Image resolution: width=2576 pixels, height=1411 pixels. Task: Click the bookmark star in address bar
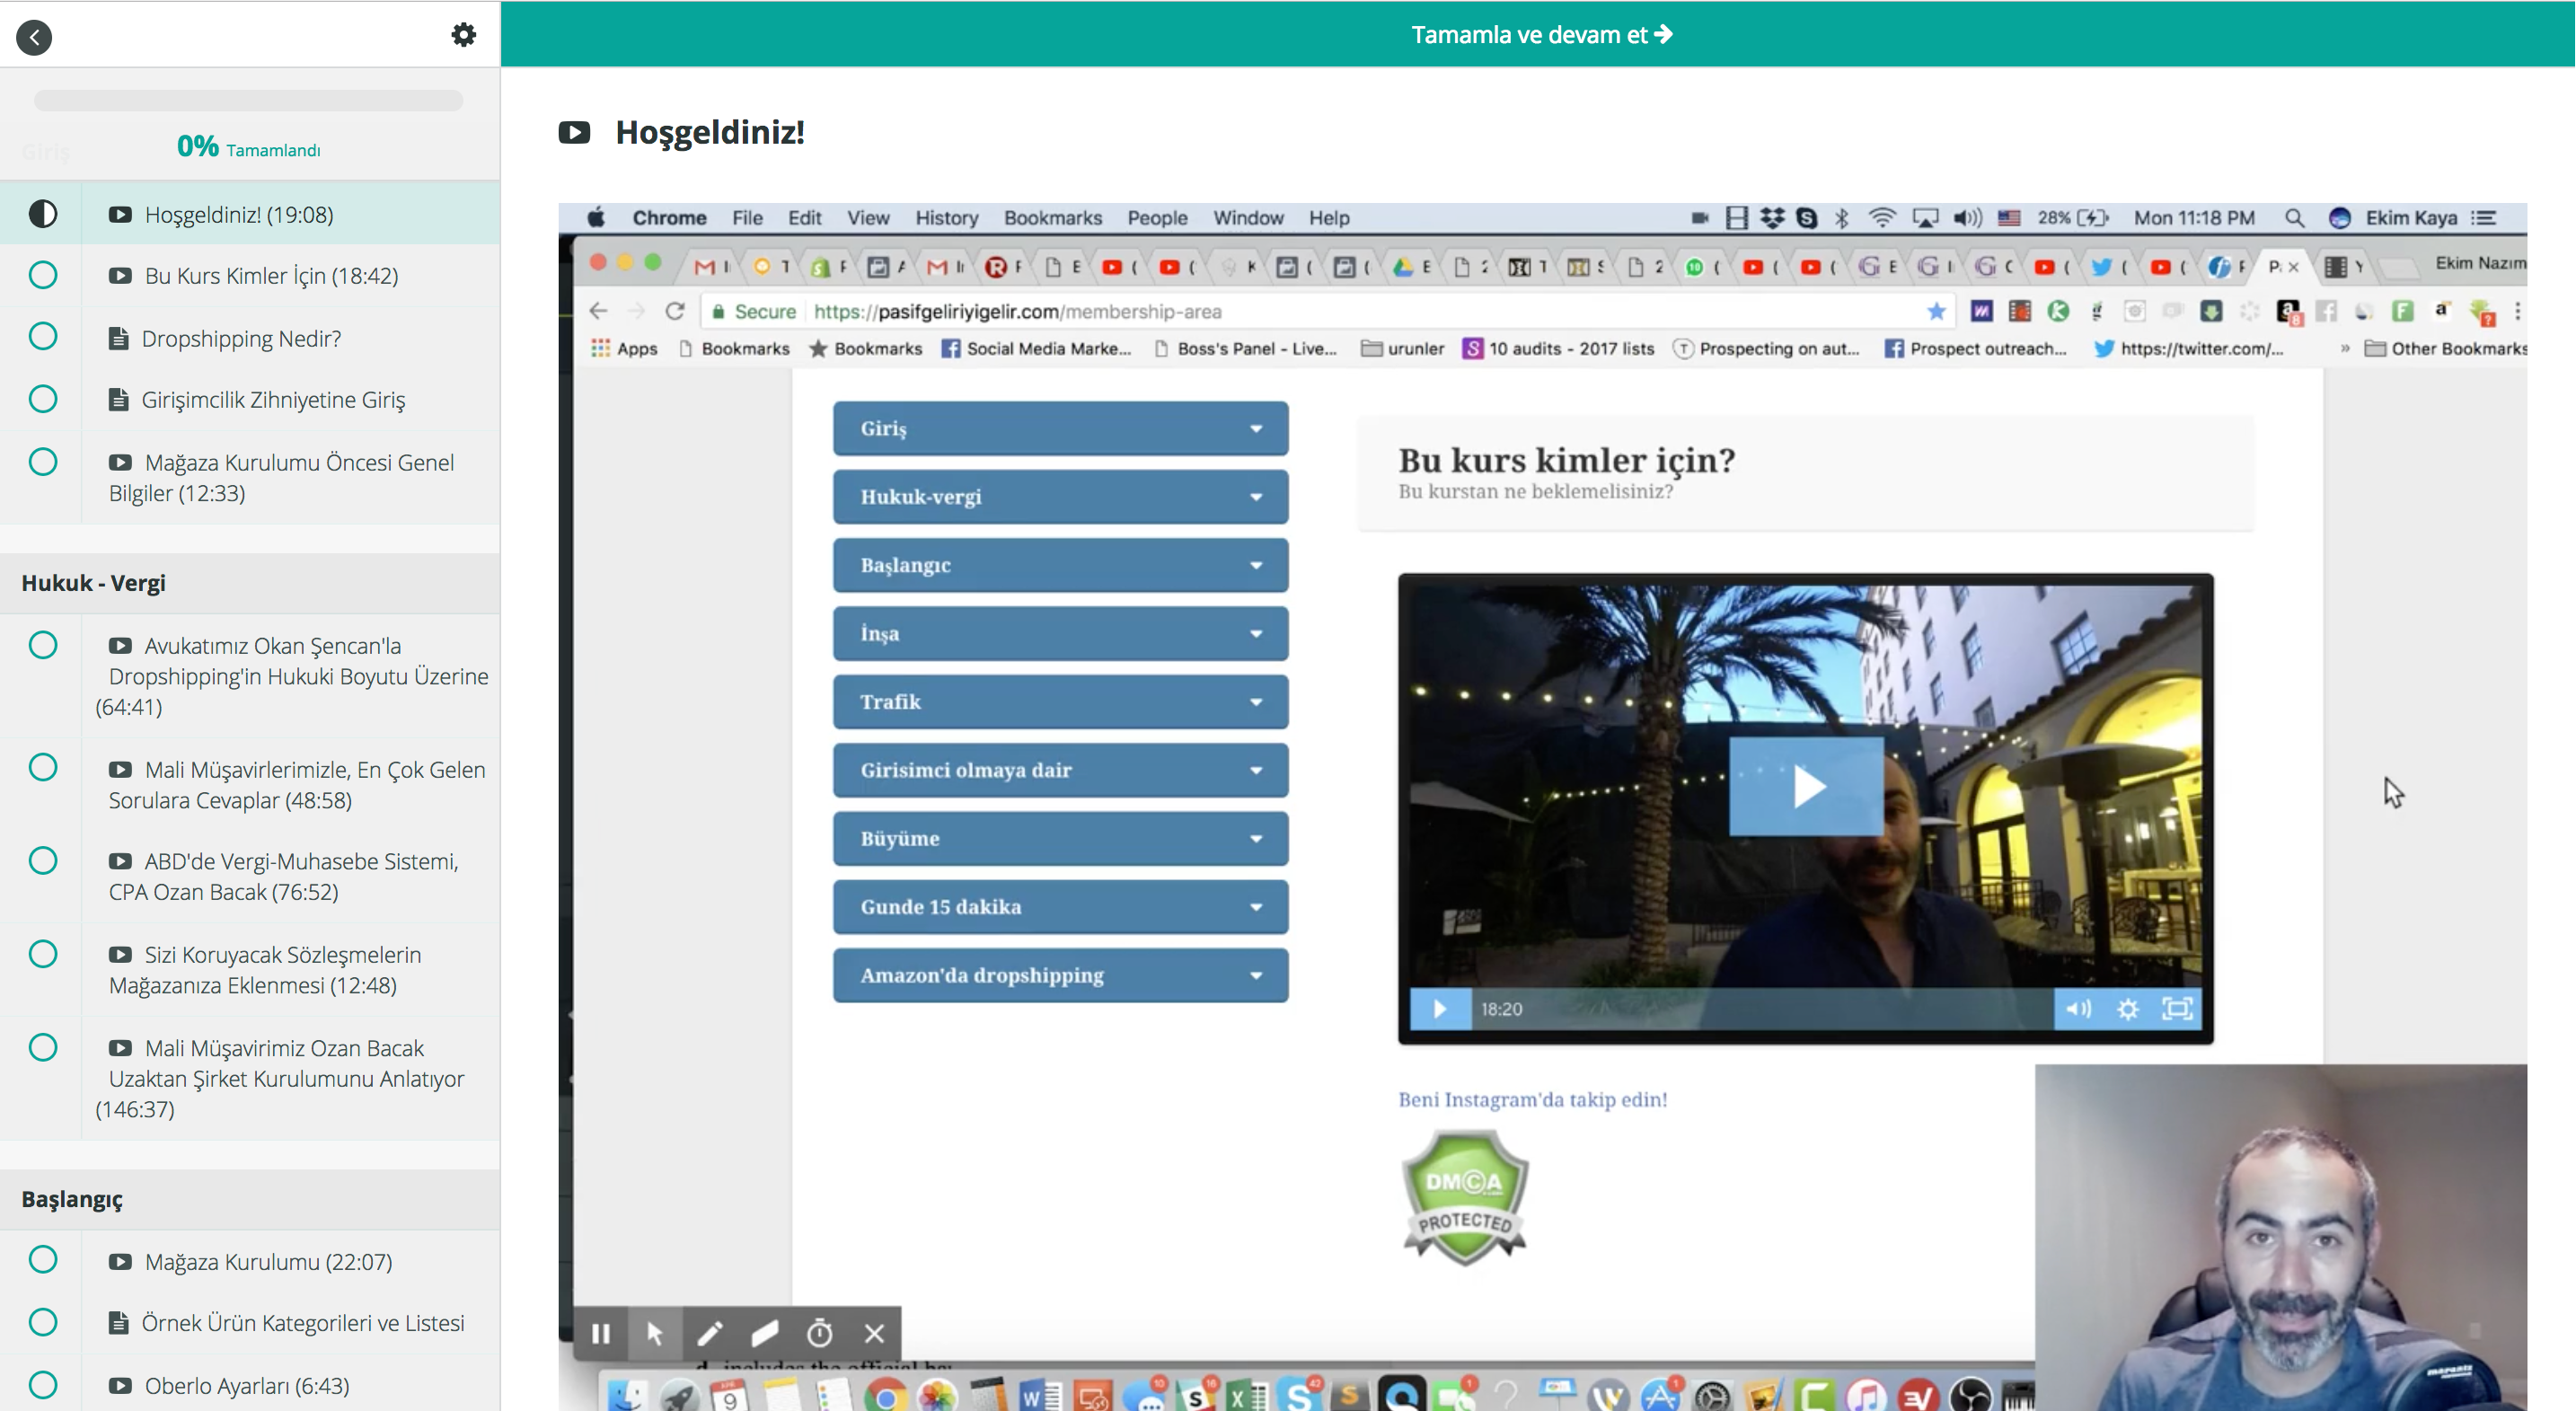click(x=1936, y=311)
